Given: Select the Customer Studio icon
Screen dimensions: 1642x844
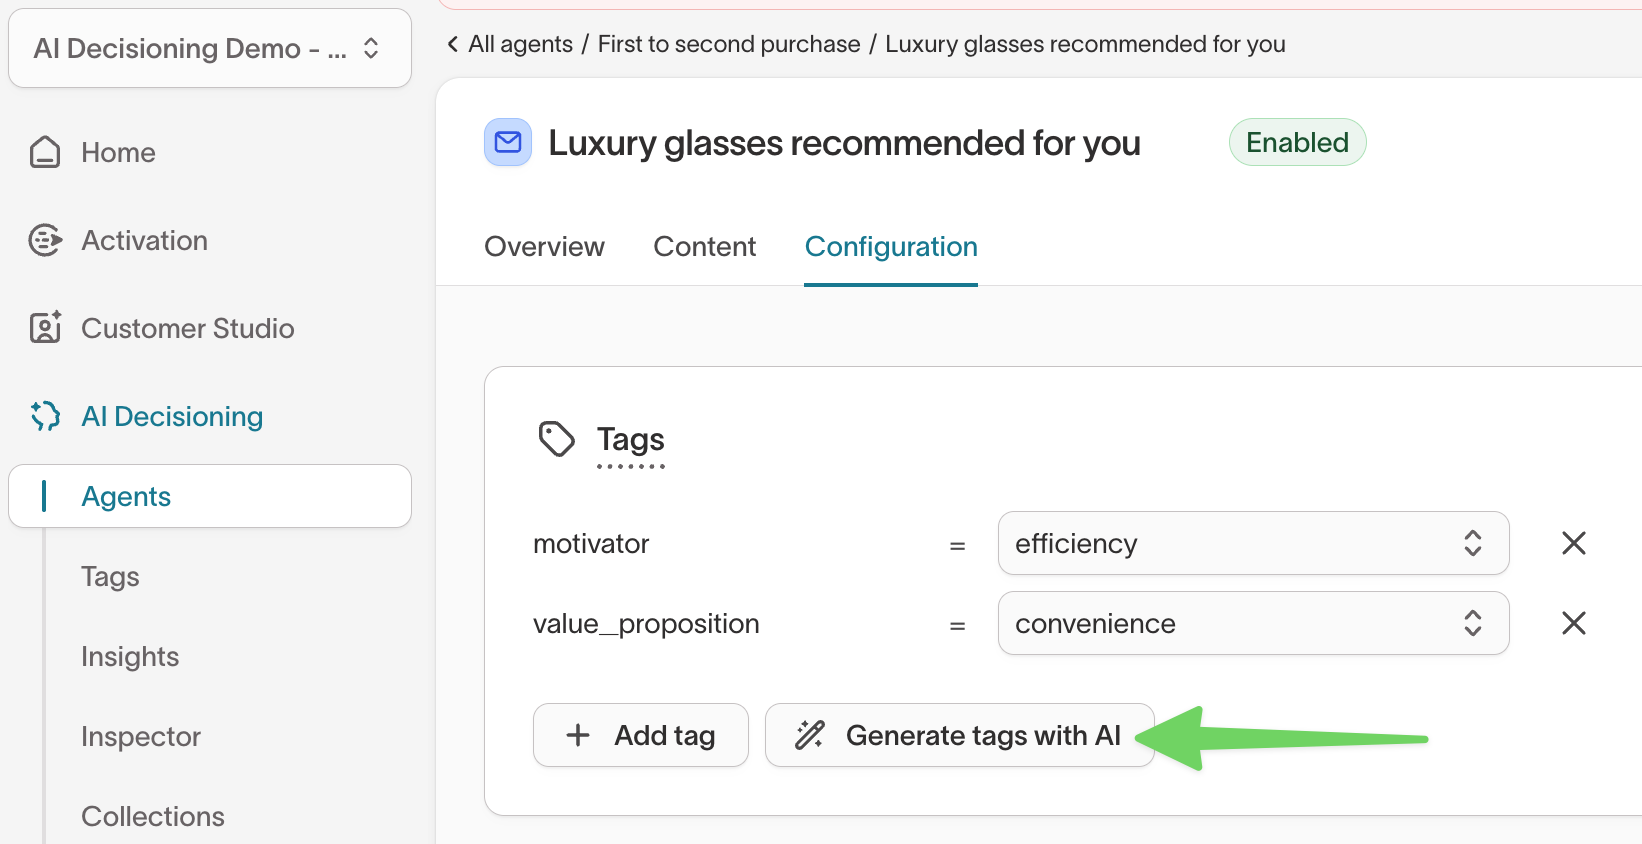Looking at the screenshot, I should tap(45, 327).
